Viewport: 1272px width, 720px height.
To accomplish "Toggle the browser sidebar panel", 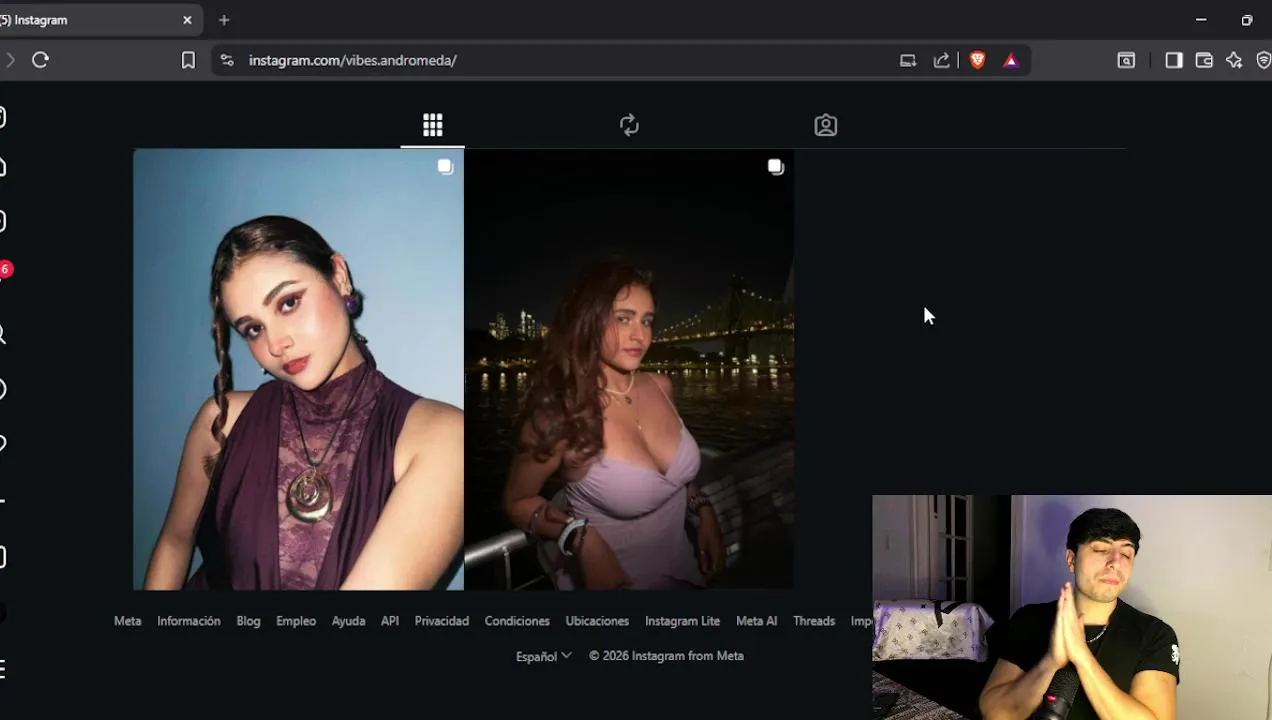I will coord(1174,60).
